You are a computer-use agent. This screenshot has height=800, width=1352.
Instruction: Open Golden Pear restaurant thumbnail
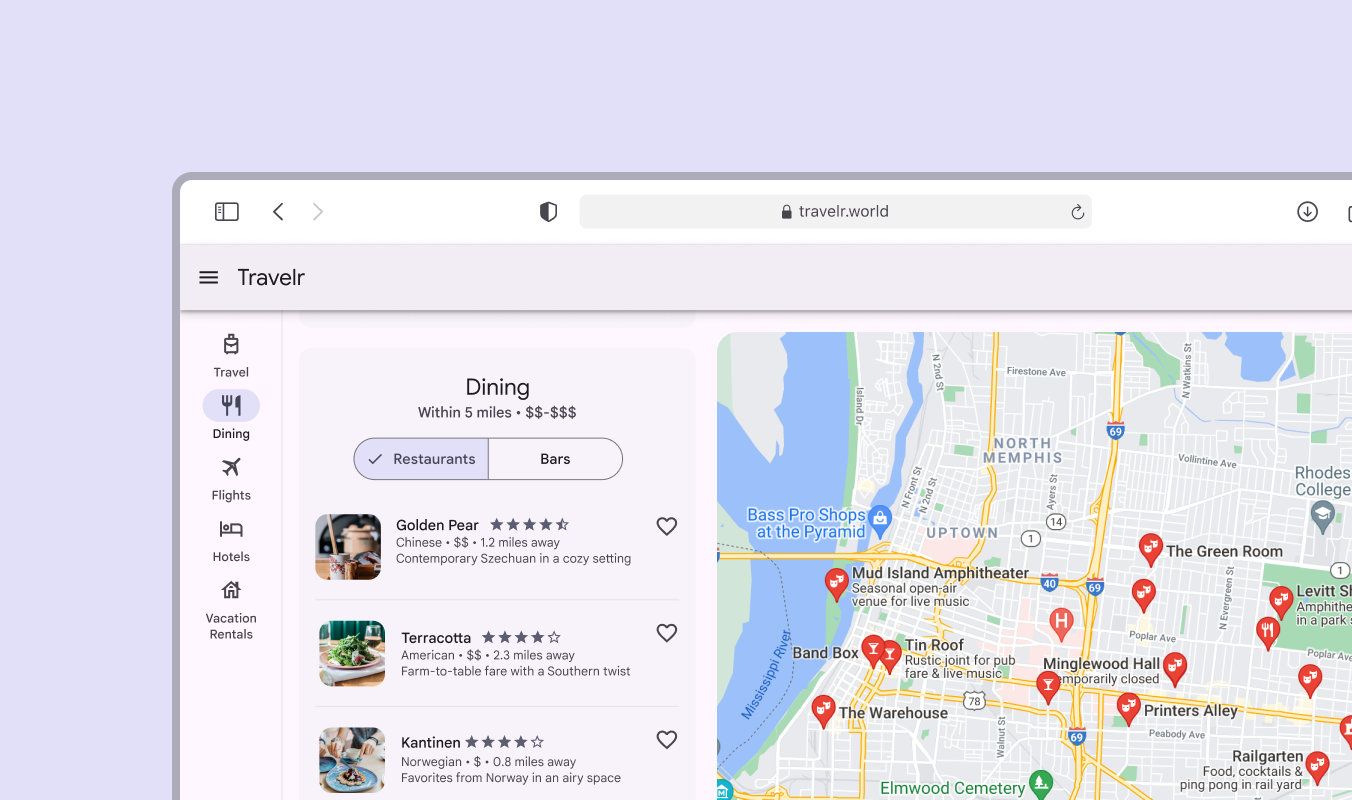point(348,547)
